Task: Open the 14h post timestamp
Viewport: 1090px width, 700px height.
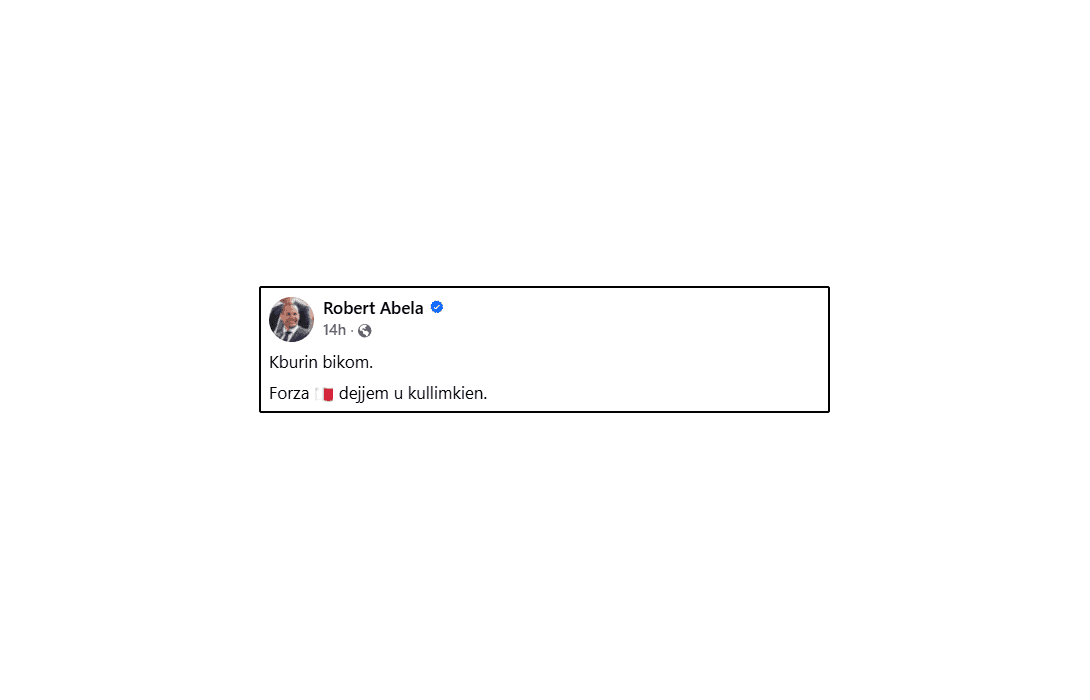Action: point(334,330)
